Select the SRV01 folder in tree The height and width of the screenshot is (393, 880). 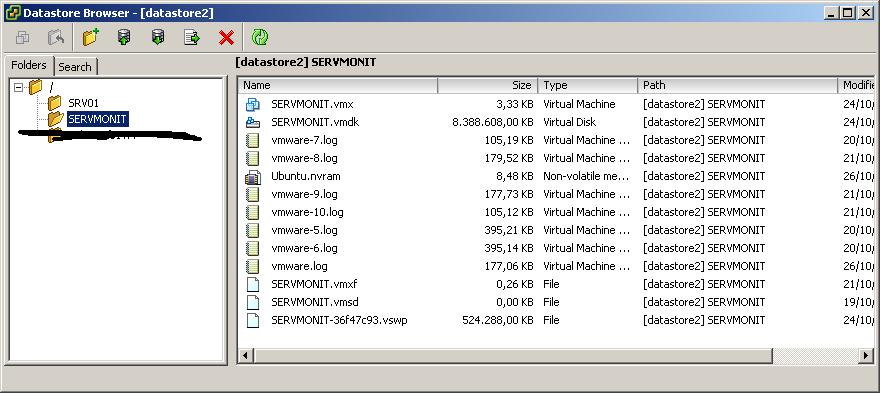click(84, 103)
